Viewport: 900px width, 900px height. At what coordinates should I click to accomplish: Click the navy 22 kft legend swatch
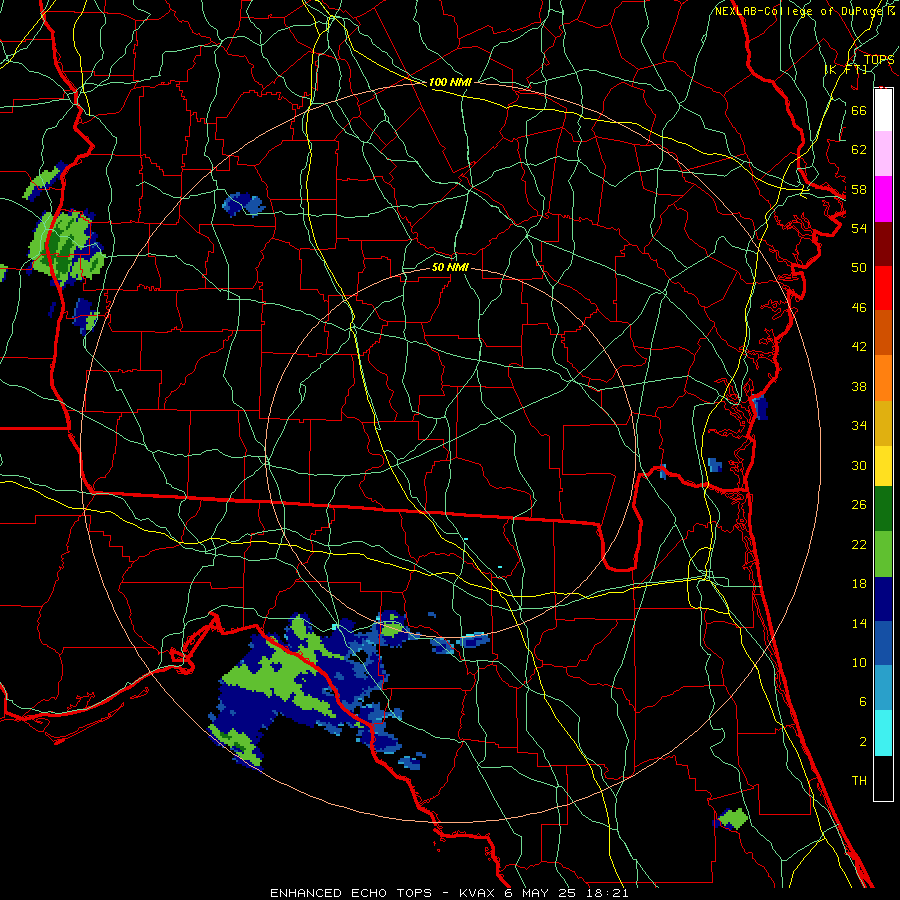tap(883, 599)
